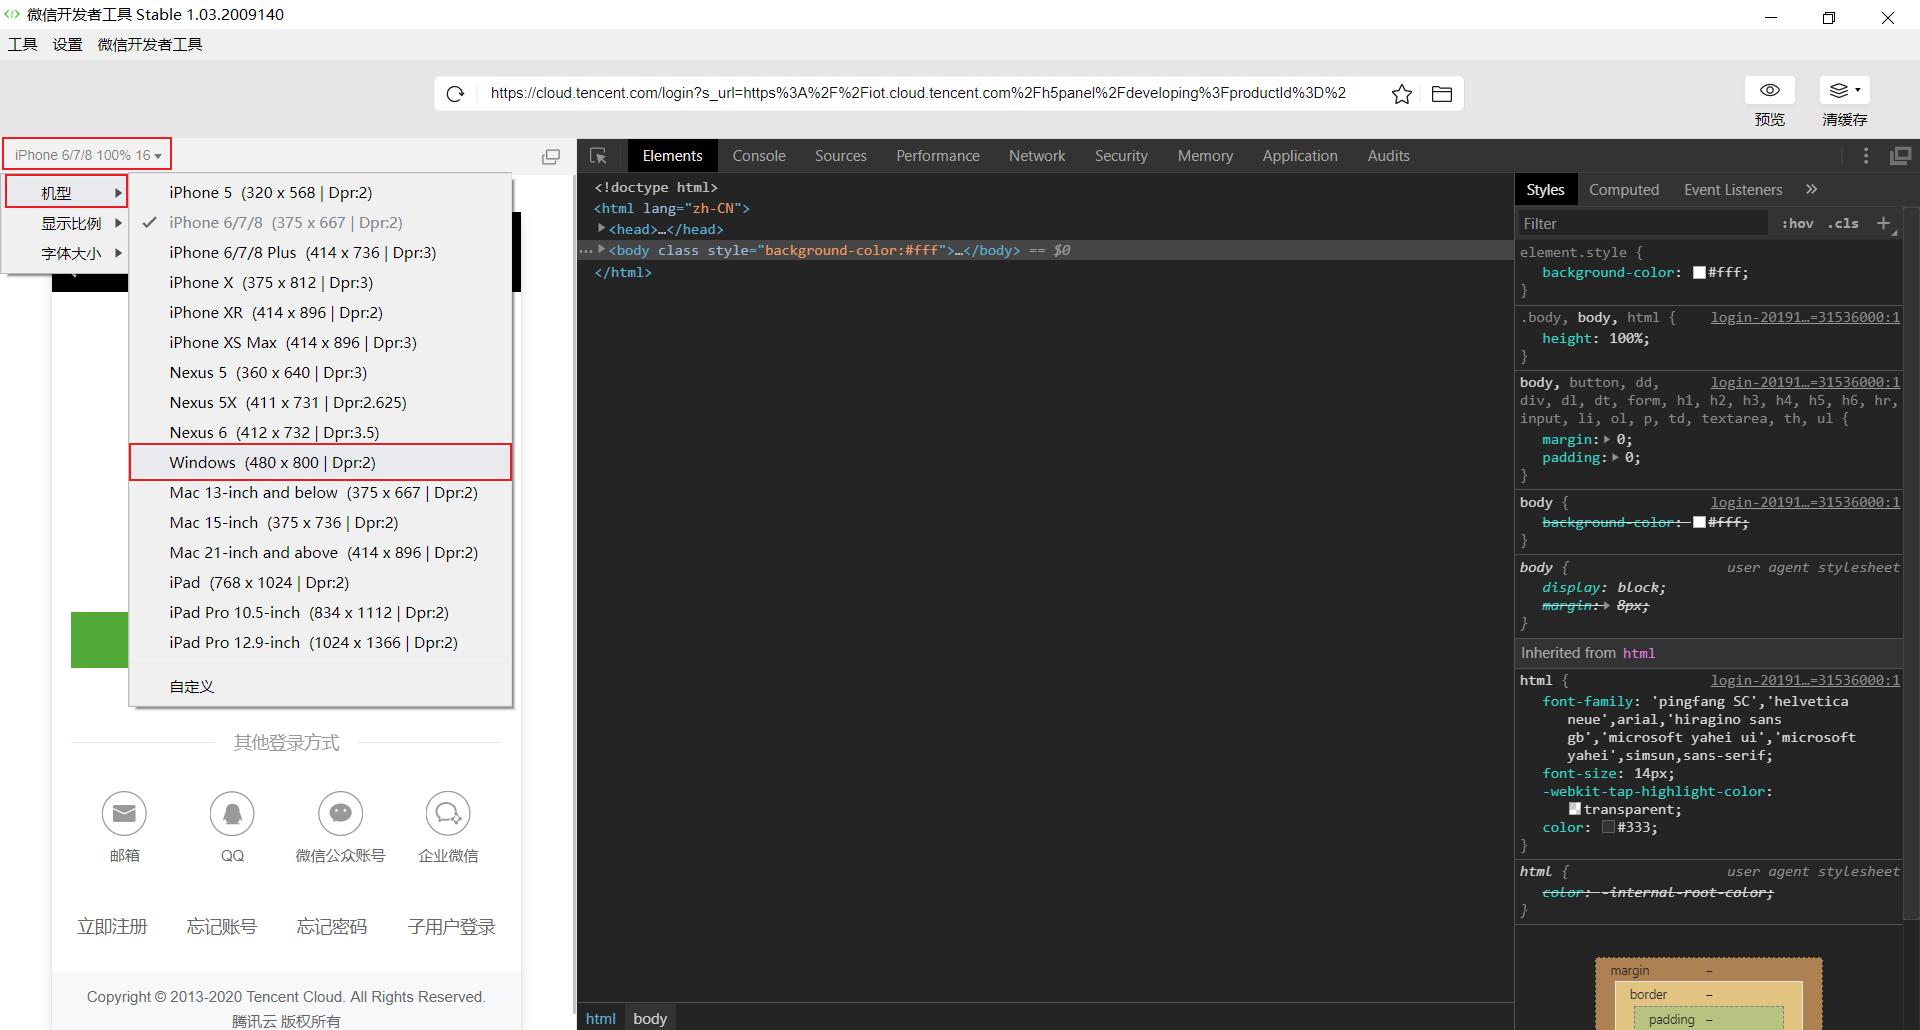The height and width of the screenshot is (1030, 1920).
Task: Expand padding shorthand property triangle
Action: pyautogui.click(x=1614, y=457)
